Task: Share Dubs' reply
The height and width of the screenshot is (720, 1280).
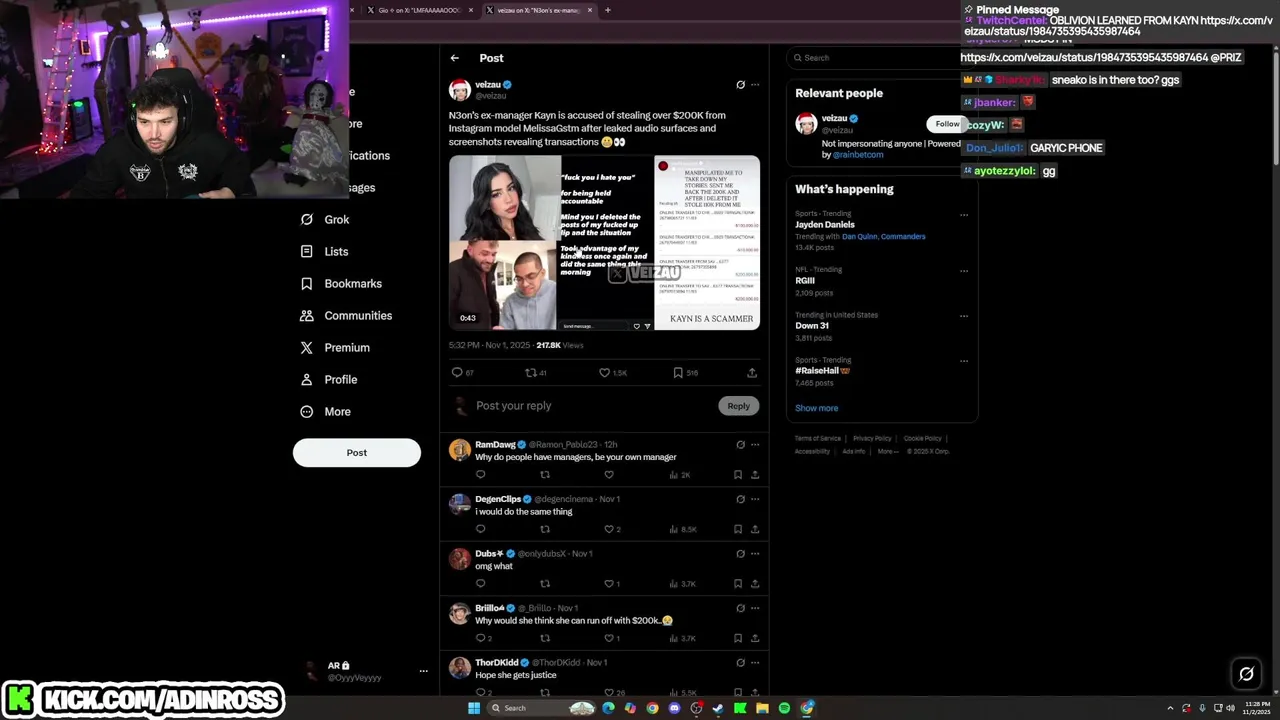Action: pyautogui.click(x=755, y=584)
